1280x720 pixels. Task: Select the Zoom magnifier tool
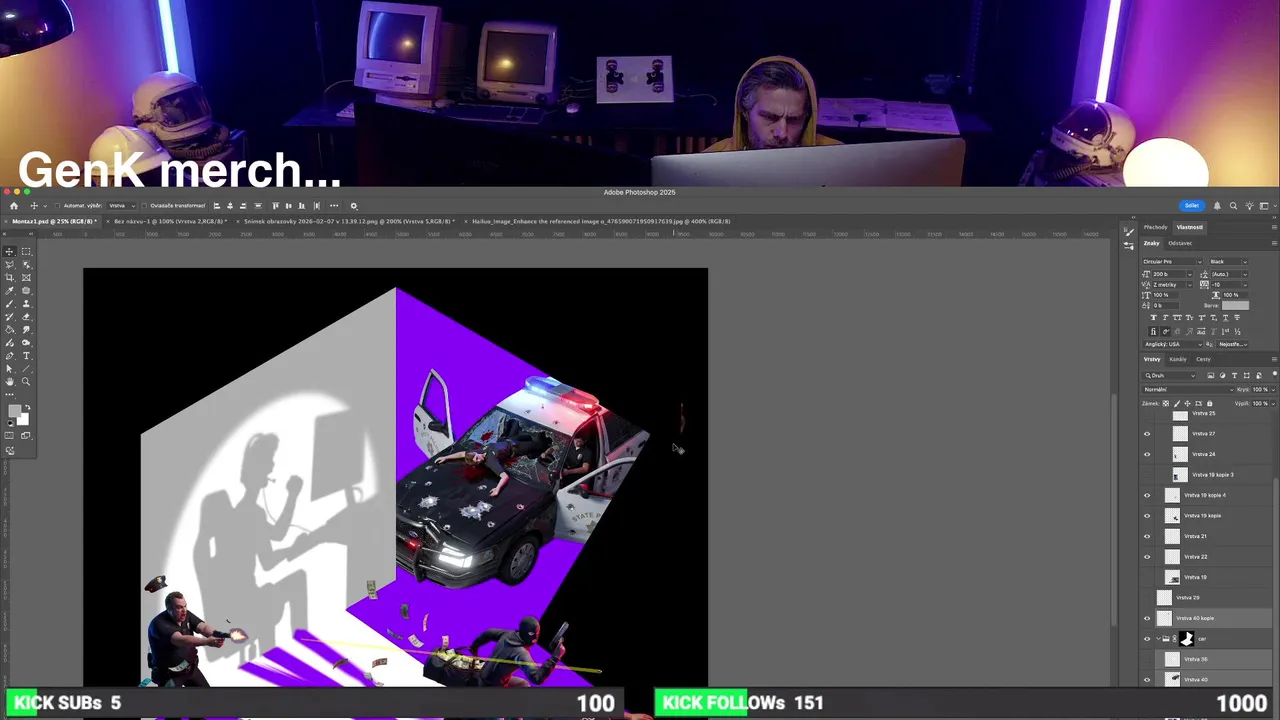point(26,381)
